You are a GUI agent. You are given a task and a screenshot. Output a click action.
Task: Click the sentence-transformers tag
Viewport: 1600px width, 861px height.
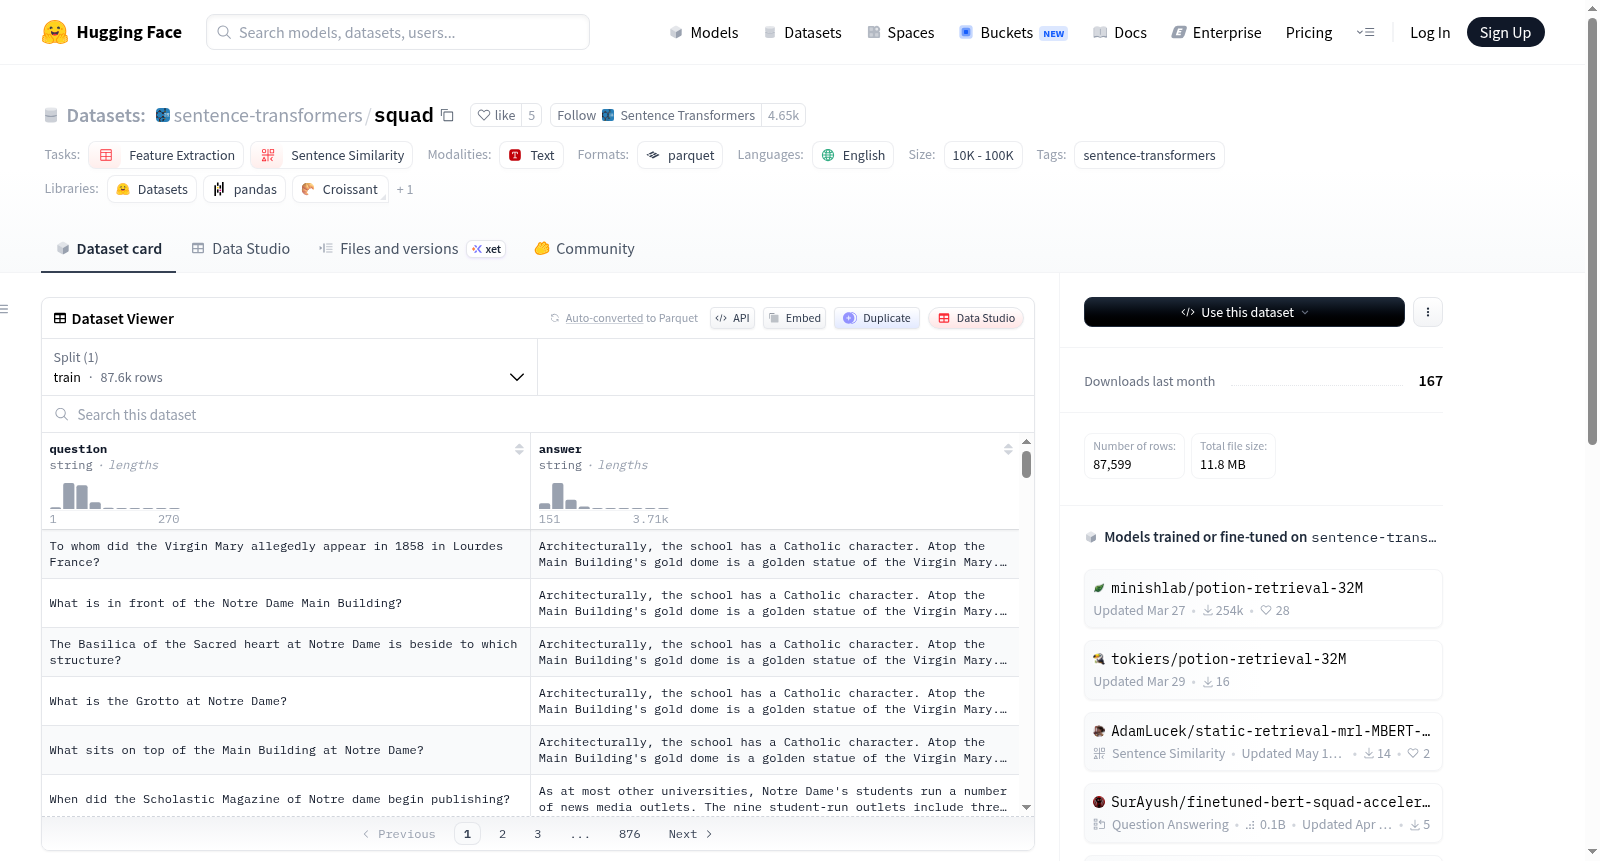tap(1149, 155)
